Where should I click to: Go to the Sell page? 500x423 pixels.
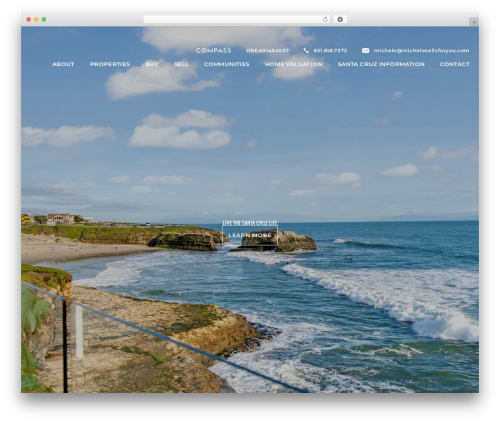coord(181,64)
